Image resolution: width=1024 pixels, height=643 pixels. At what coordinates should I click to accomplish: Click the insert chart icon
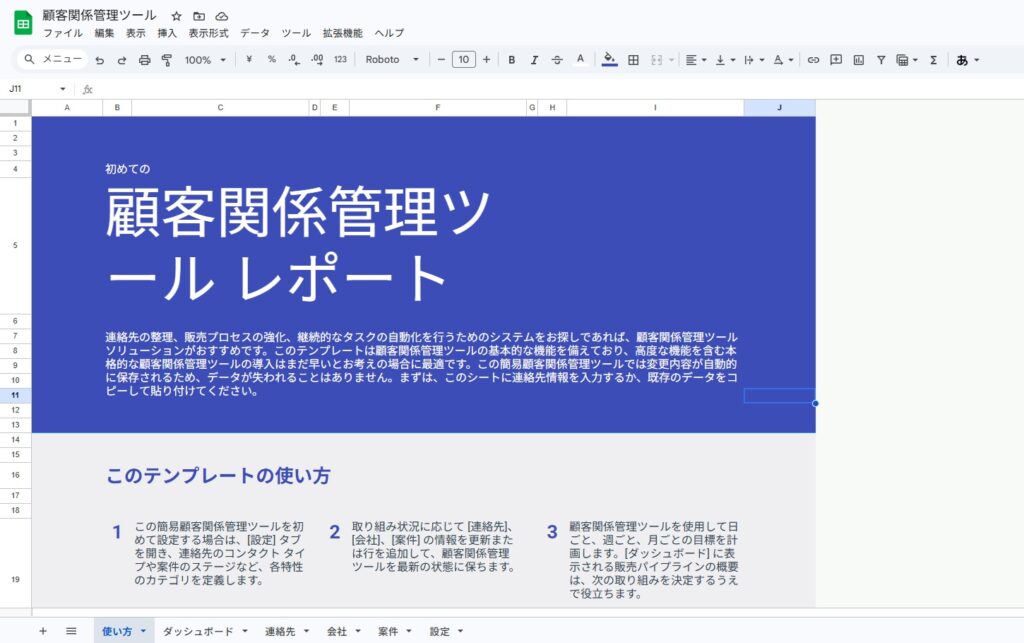click(x=858, y=60)
